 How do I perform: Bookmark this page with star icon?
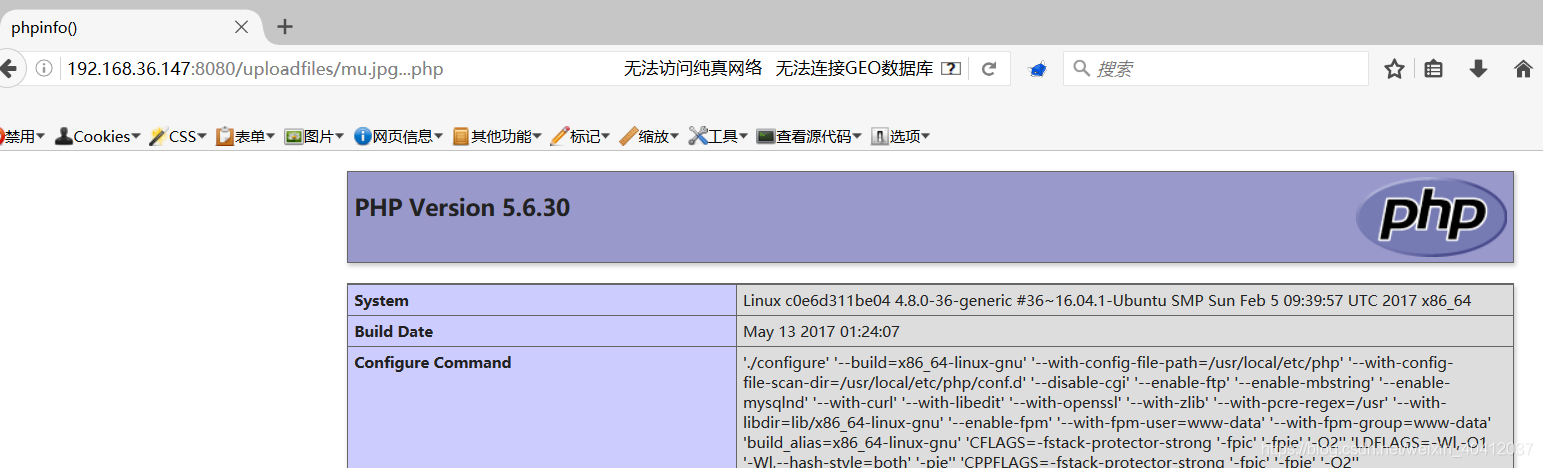1394,69
